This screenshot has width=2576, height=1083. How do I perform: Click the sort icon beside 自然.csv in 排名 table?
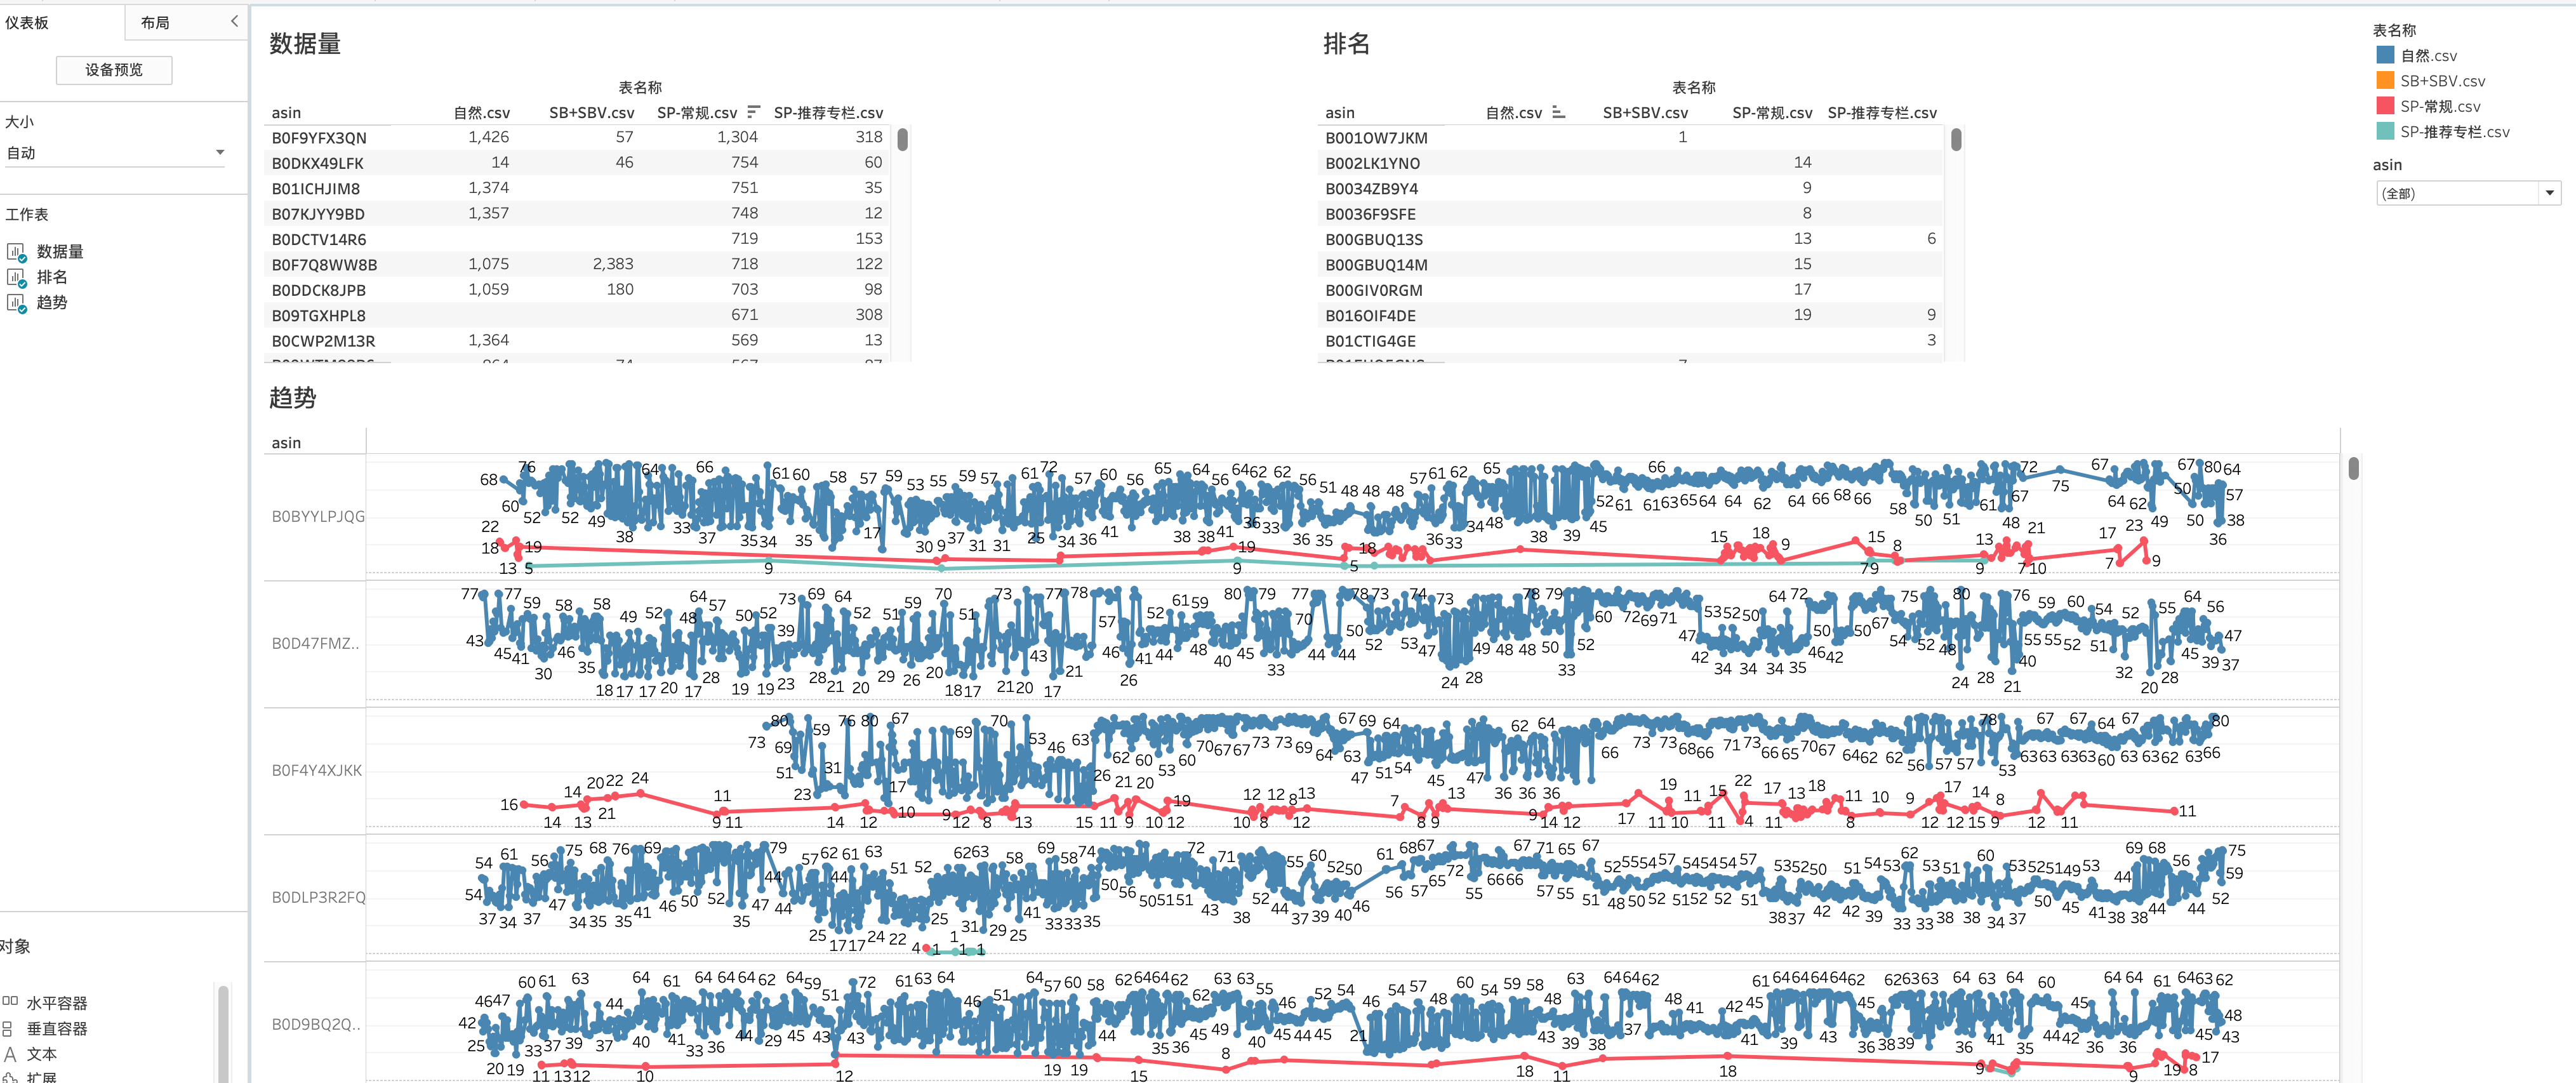click(x=1558, y=112)
